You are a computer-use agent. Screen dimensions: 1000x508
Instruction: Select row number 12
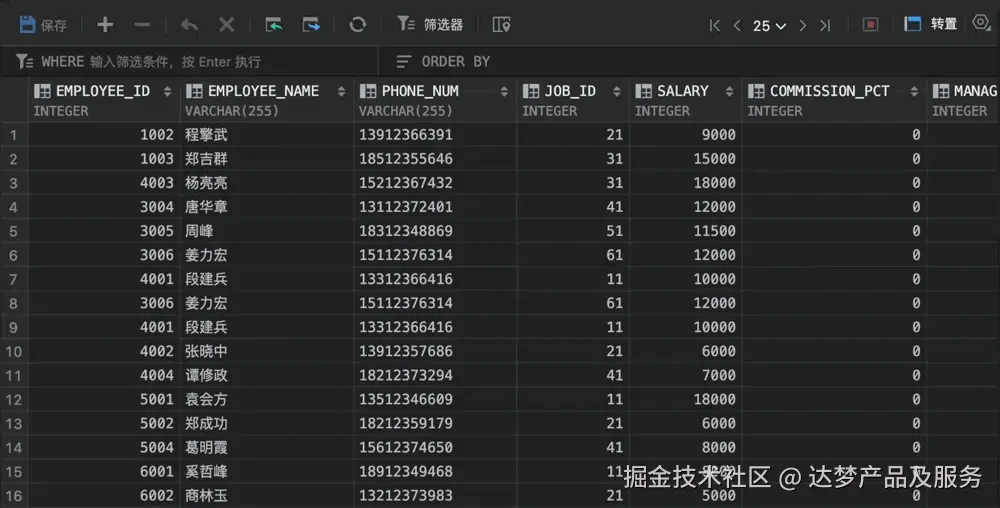[13, 400]
